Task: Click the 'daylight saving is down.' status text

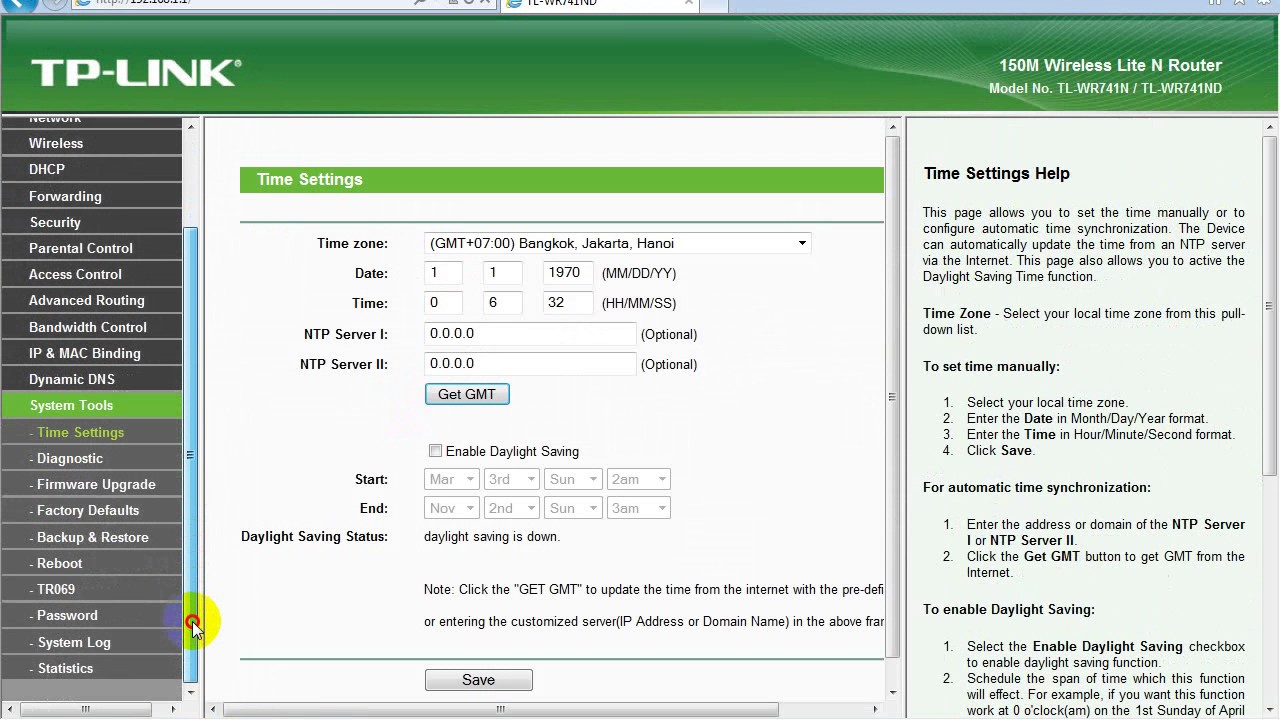Action: 492,537
